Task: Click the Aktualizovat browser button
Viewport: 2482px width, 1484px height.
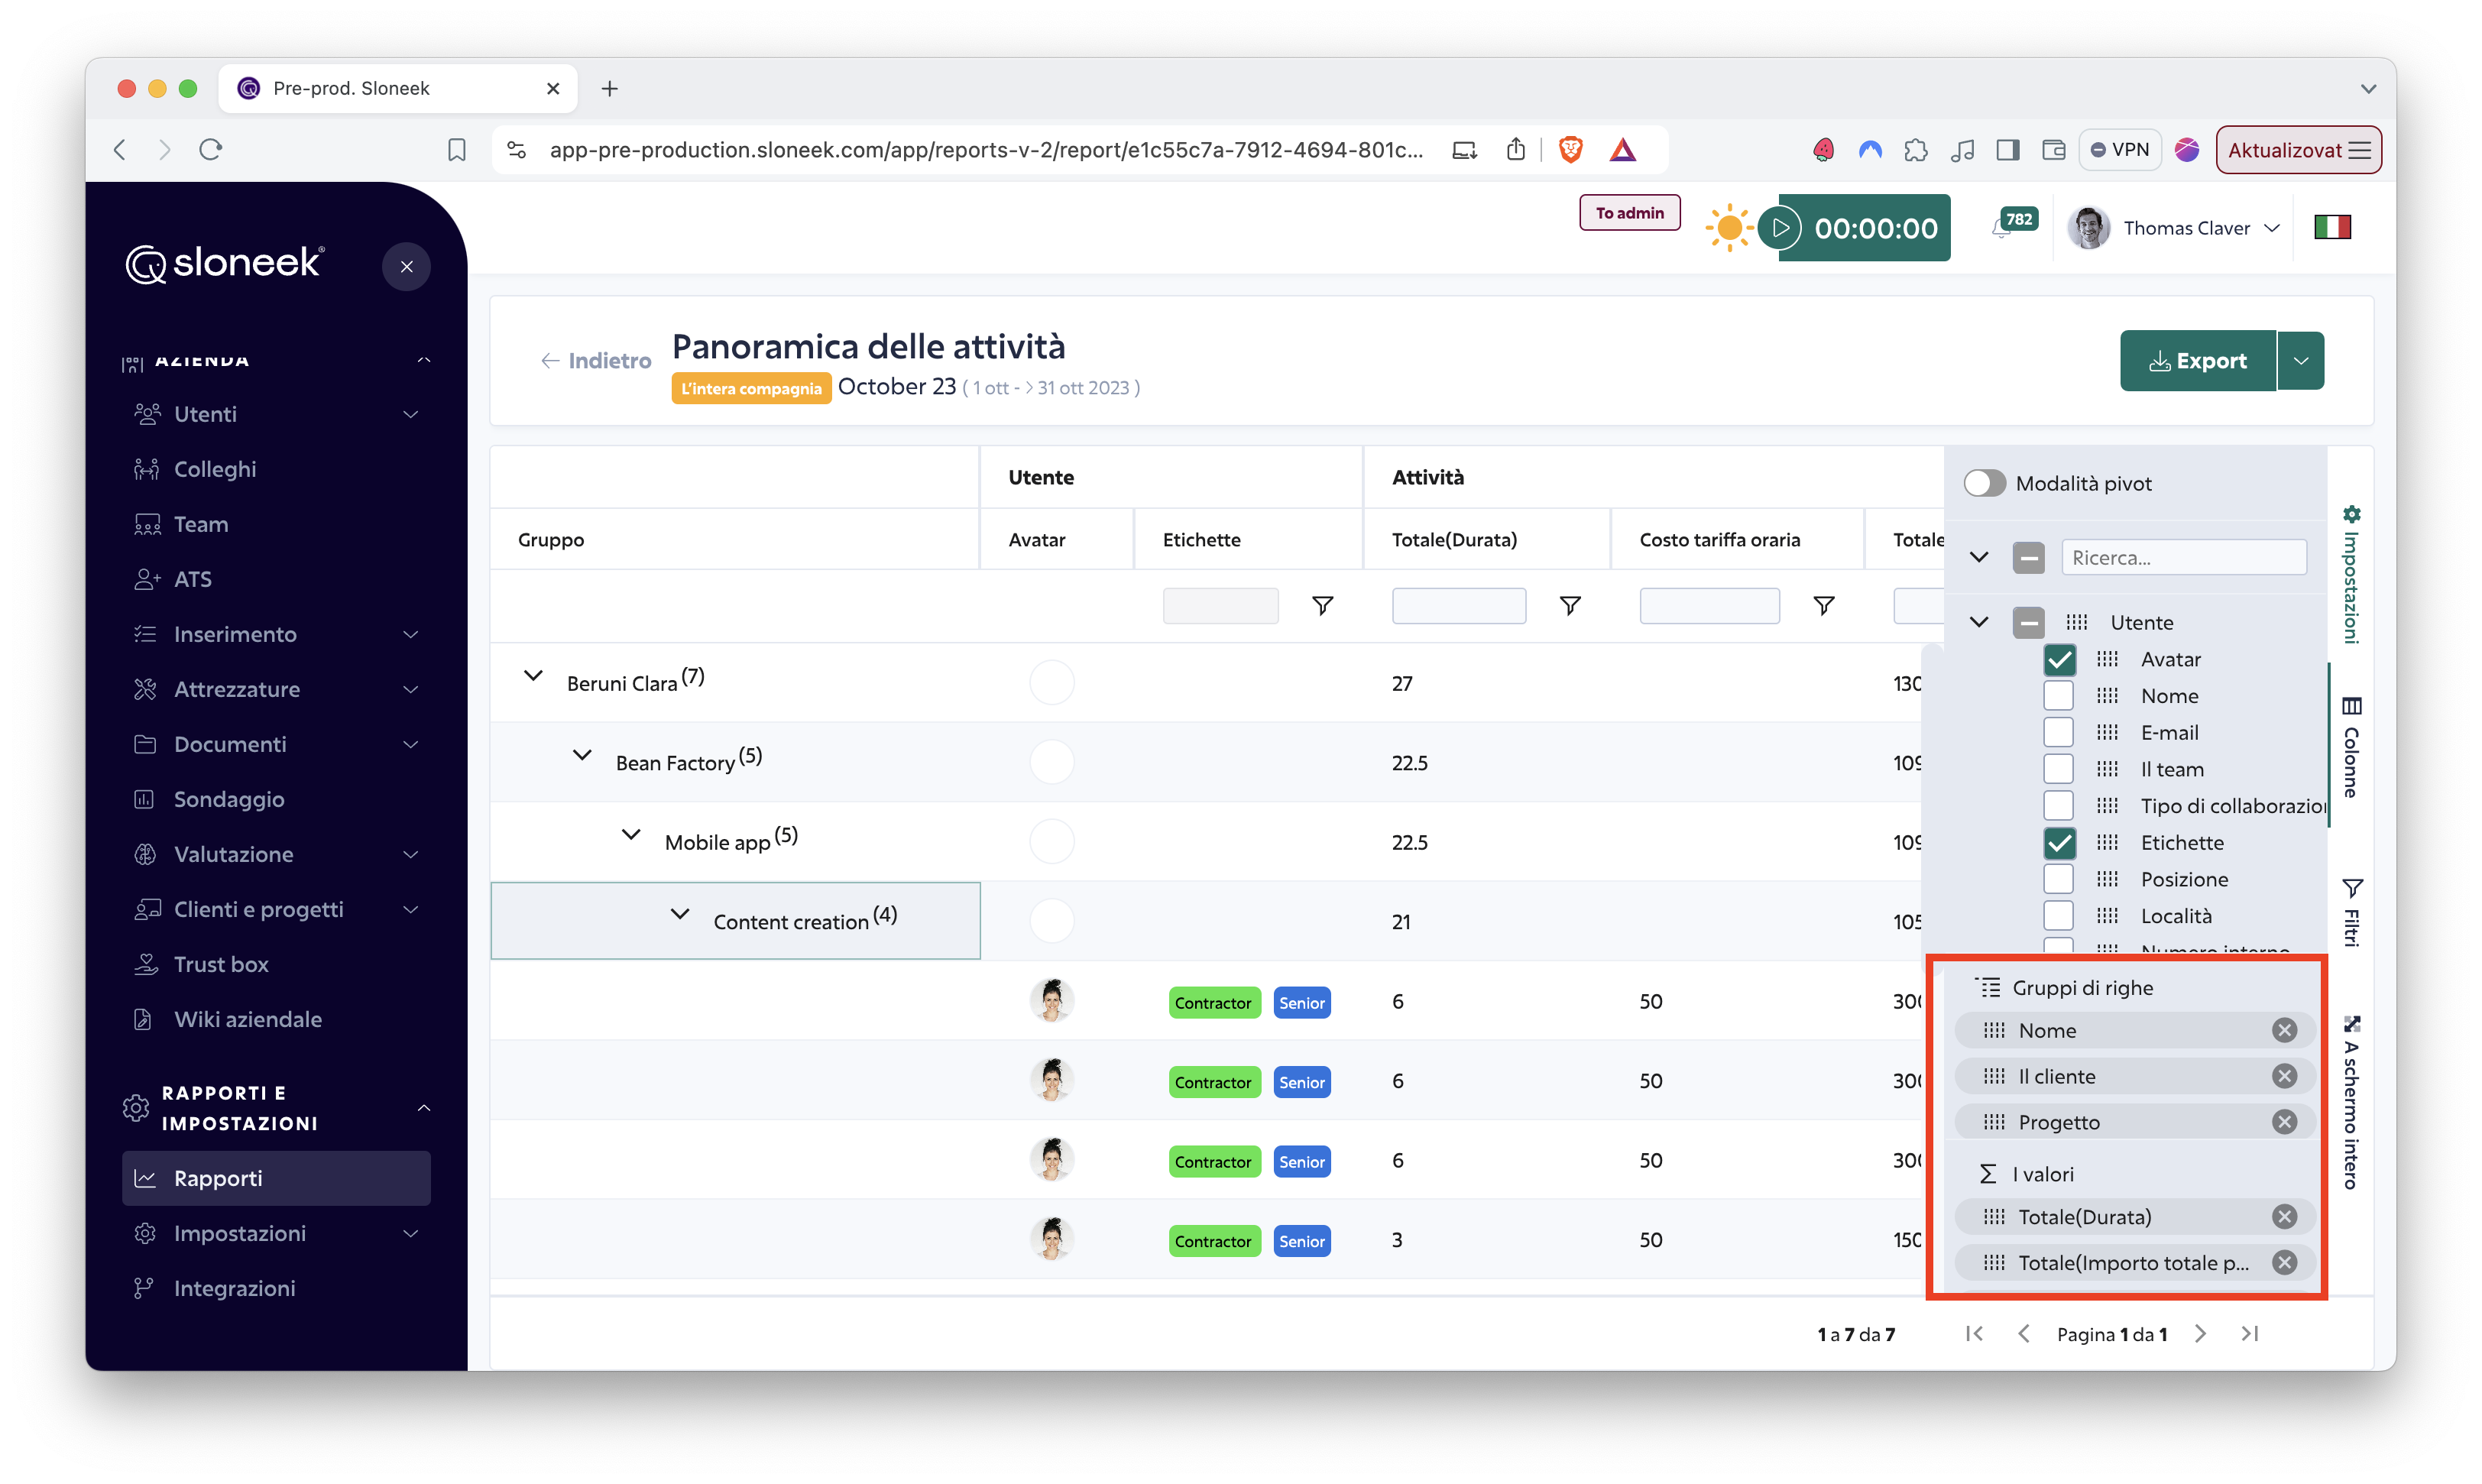Action: (x=2298, y=150)
